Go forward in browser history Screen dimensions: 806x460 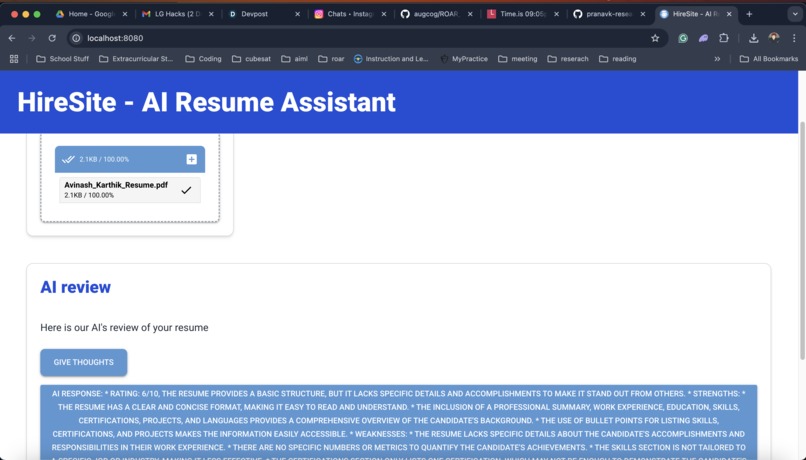point(32,38)
